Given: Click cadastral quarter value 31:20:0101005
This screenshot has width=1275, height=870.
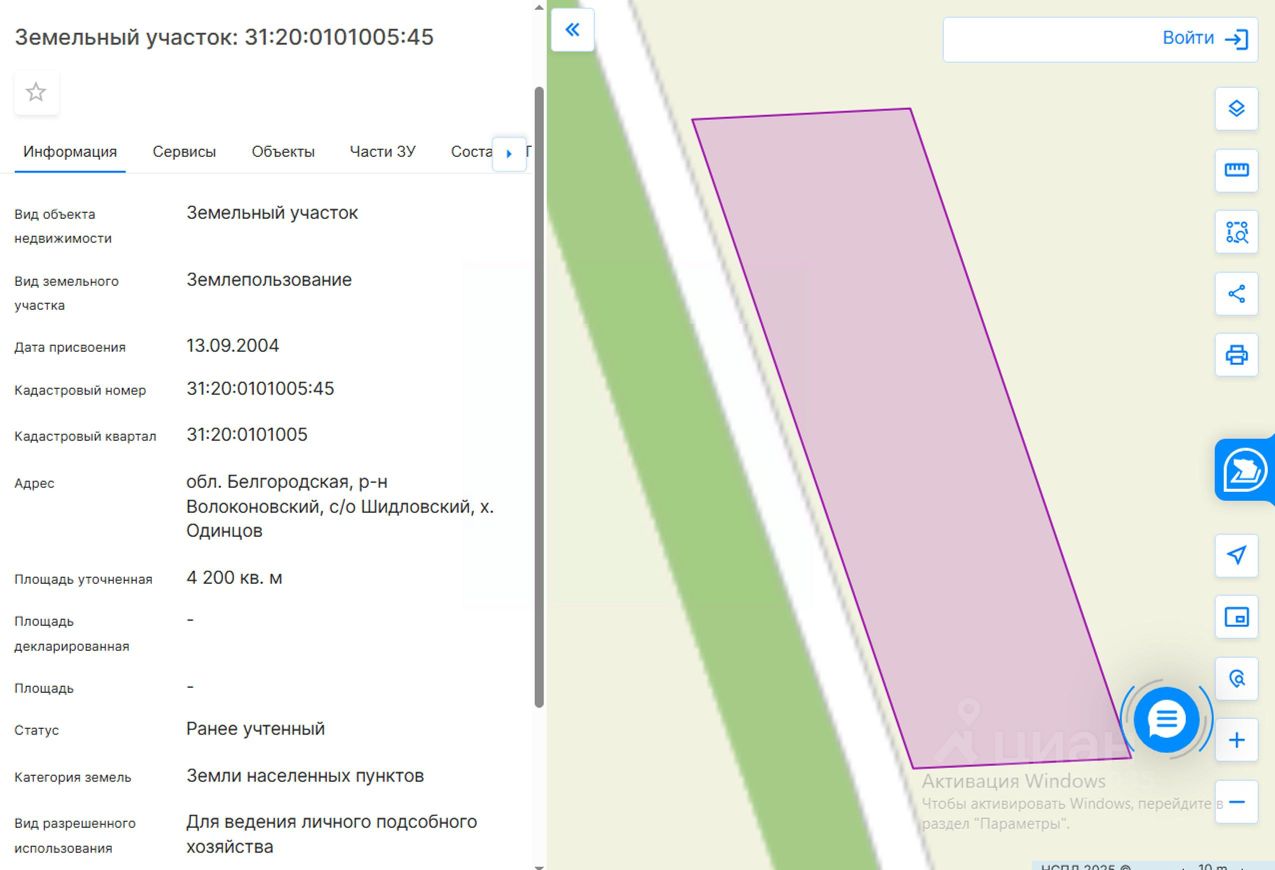Looking at the screenshot, I should coord(247,435).
